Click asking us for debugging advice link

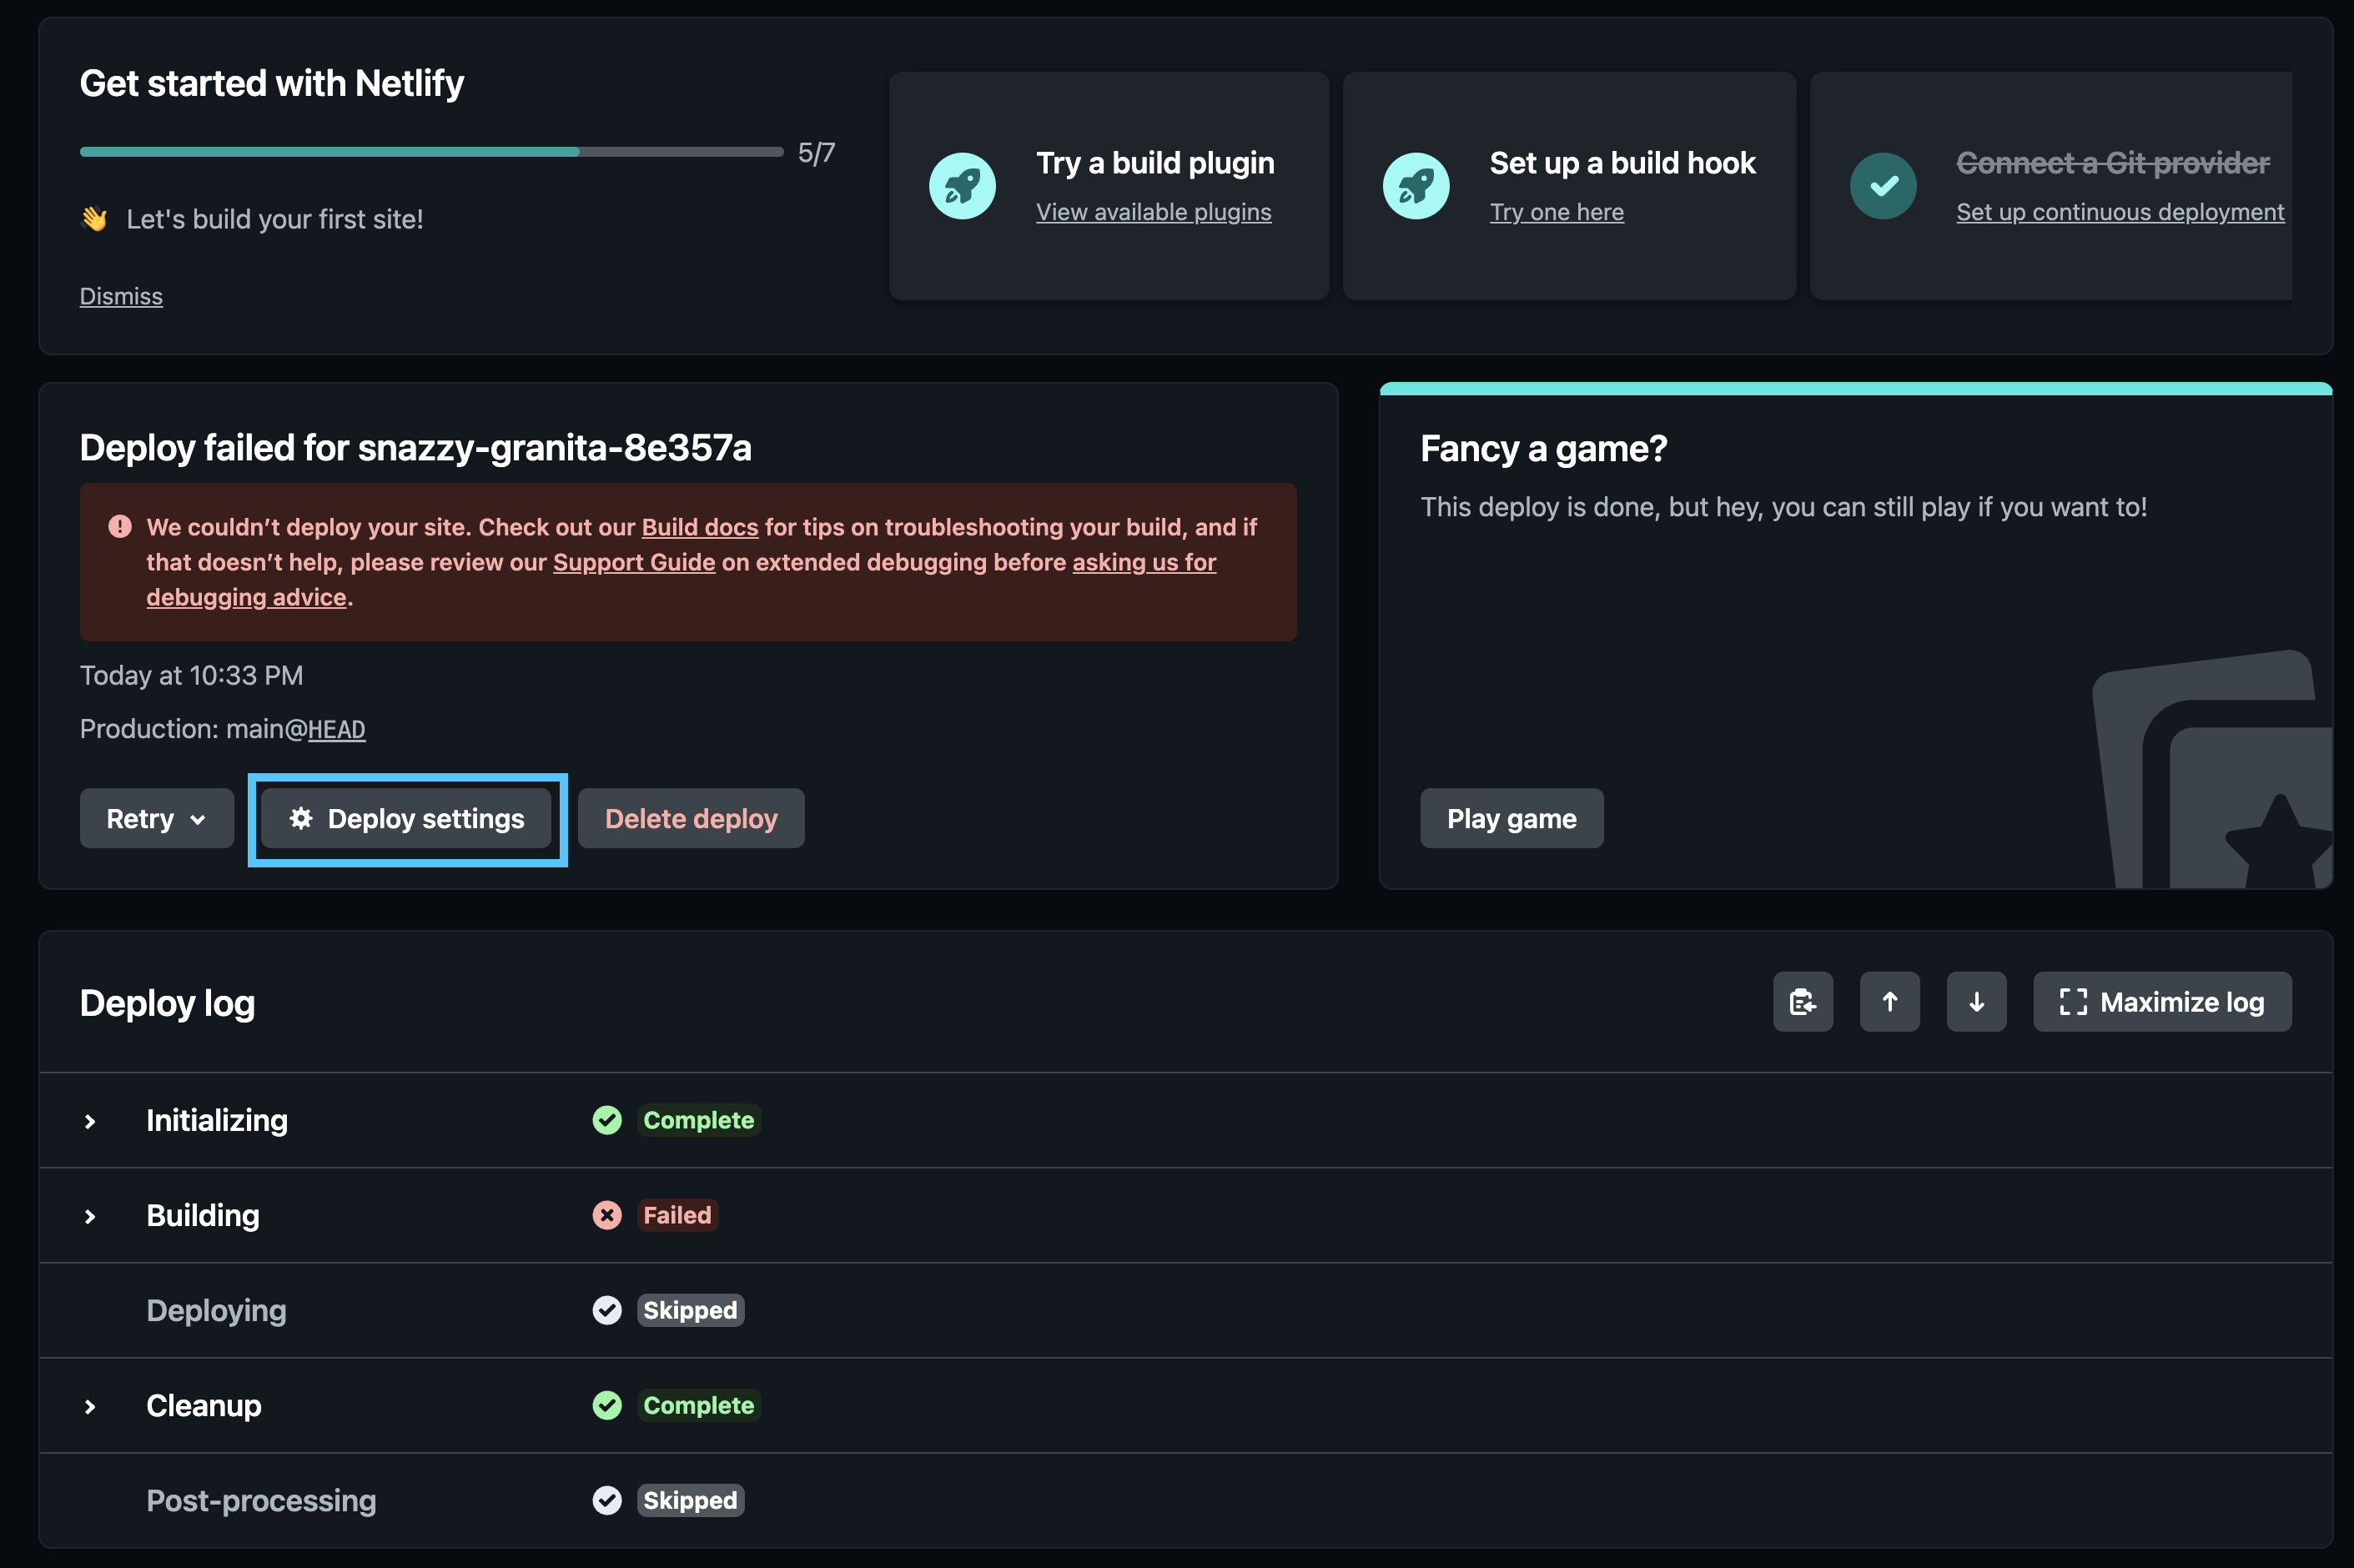pos(1144,562)
